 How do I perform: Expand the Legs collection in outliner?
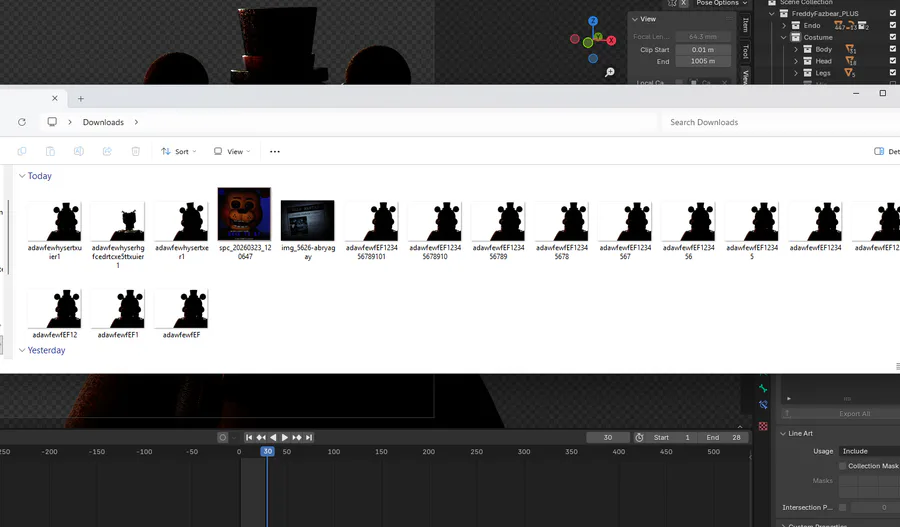click(x=796, y=73)
